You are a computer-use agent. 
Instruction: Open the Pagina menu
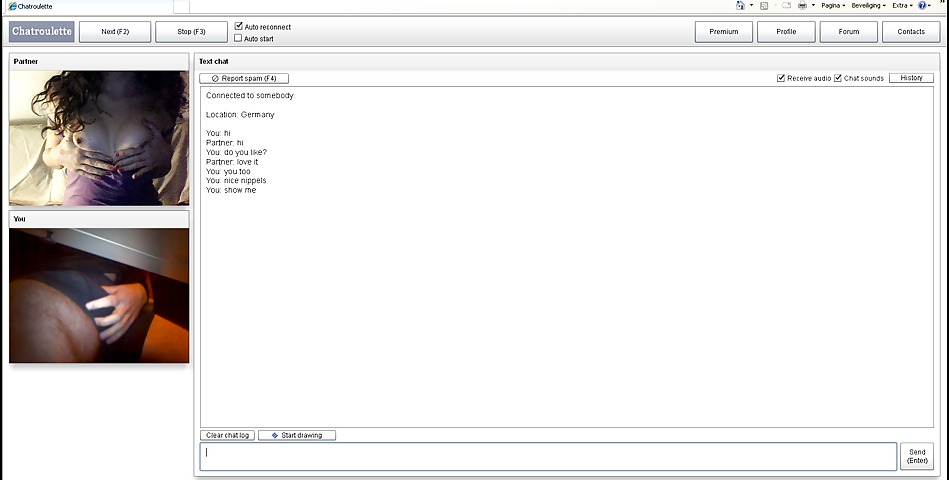pyautogui.click(x=833, y=5)
